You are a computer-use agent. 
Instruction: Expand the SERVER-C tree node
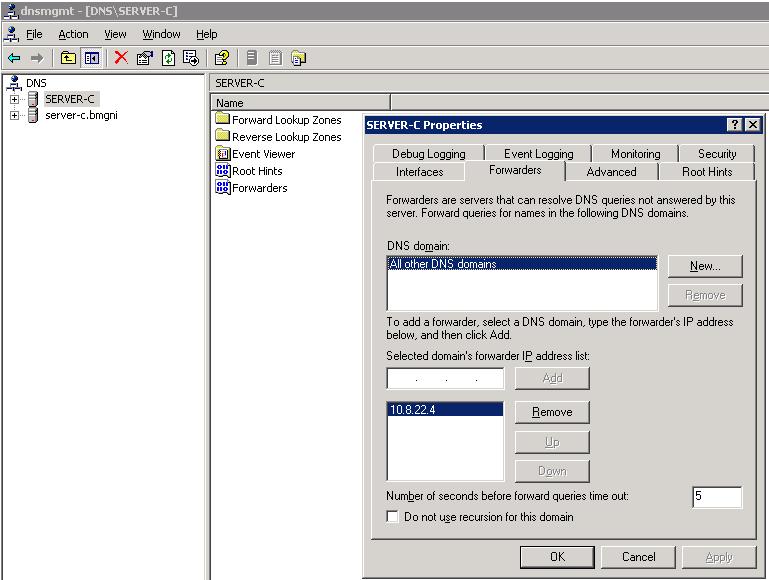[14, 100]
